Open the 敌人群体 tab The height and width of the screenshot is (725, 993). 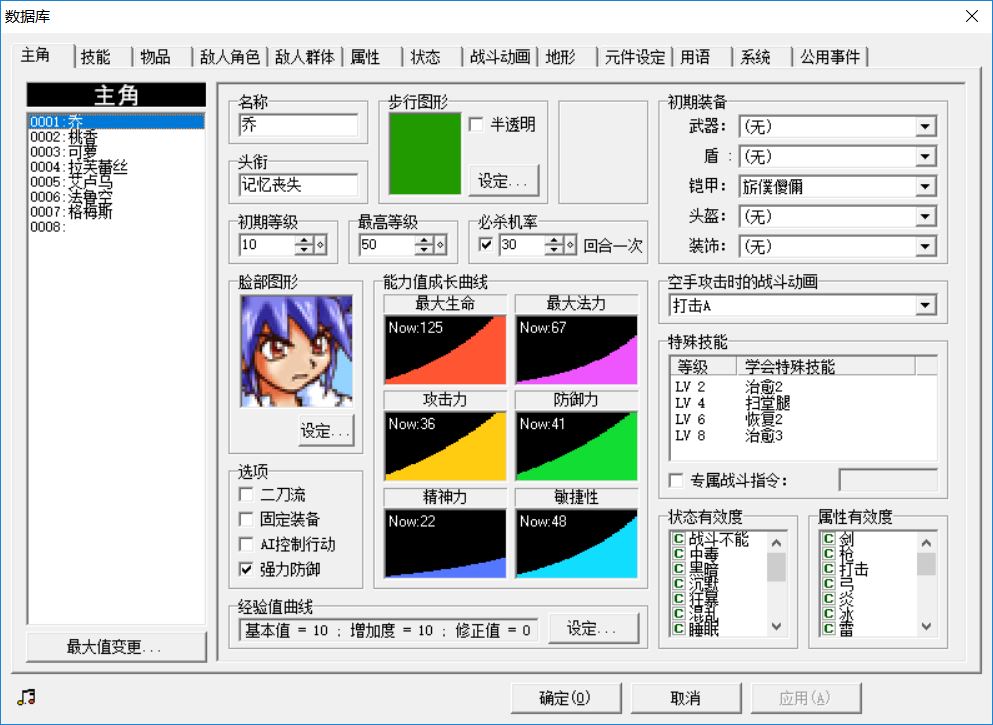(x=305, y=57)
